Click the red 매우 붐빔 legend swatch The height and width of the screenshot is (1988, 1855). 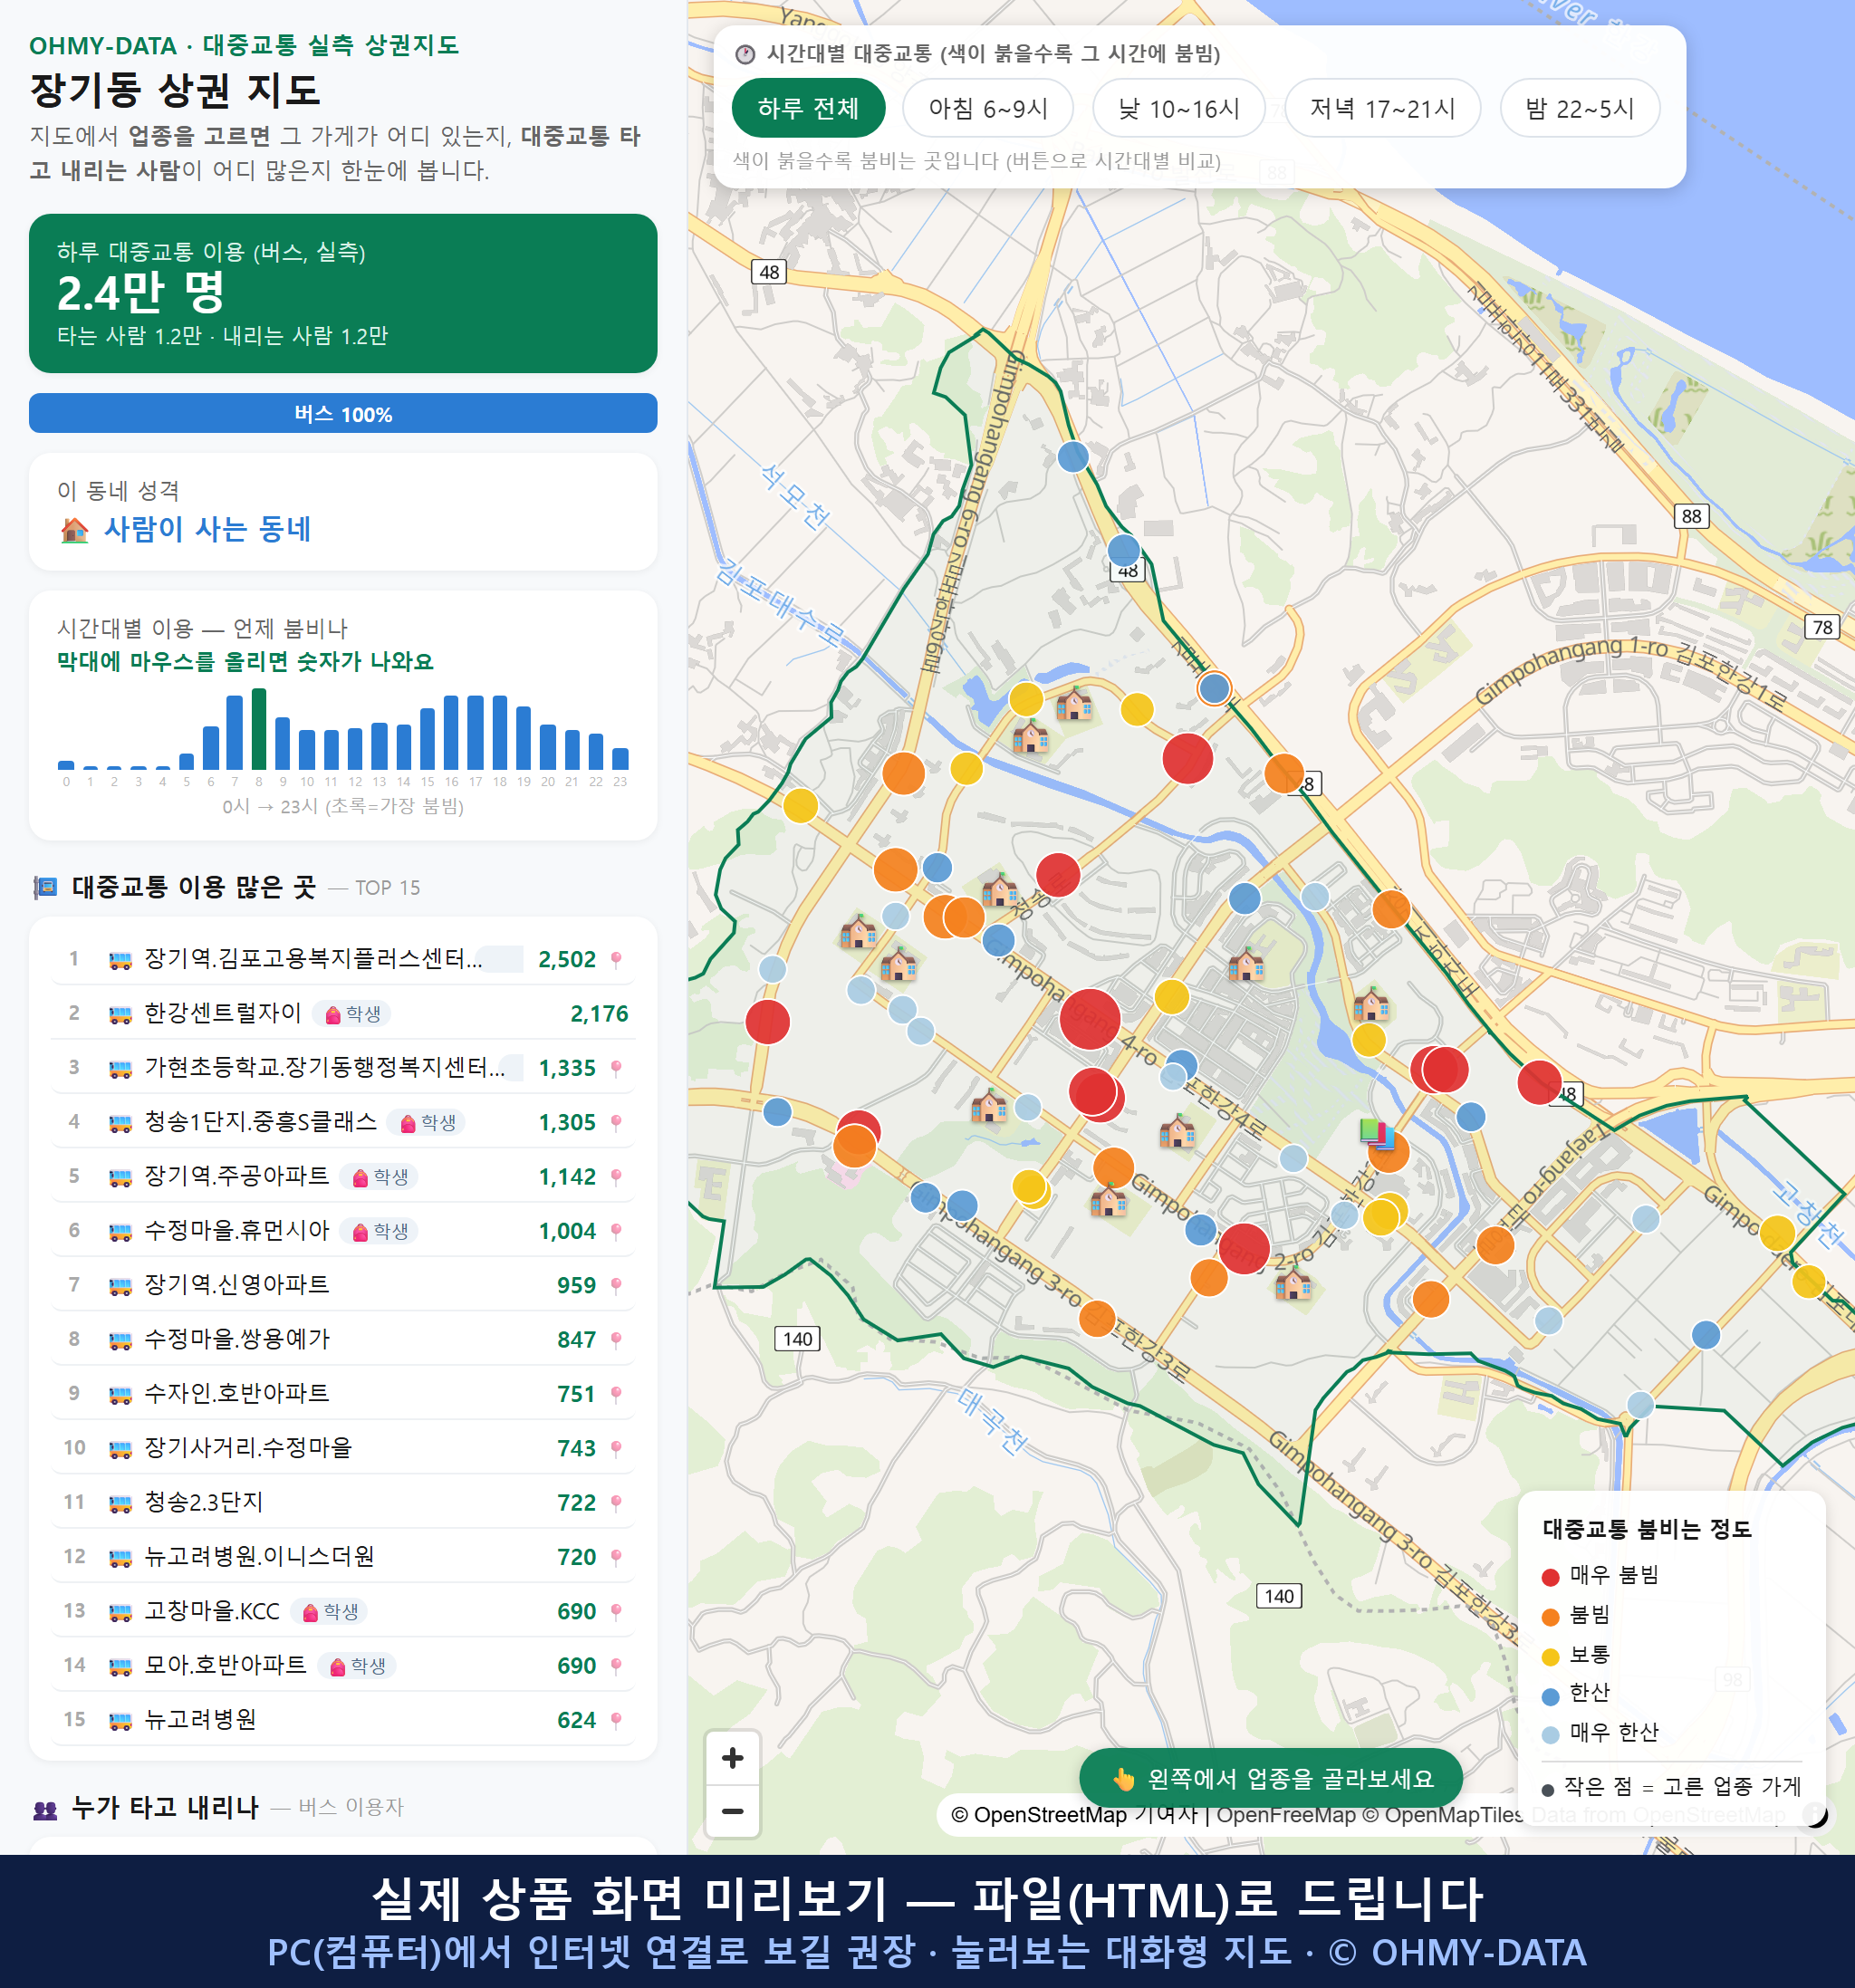click(1550, 1577)
